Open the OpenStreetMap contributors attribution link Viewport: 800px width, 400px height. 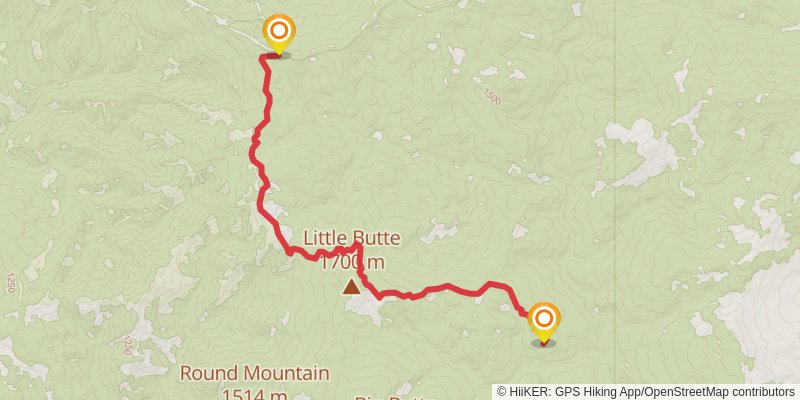(x=719, y=391)
